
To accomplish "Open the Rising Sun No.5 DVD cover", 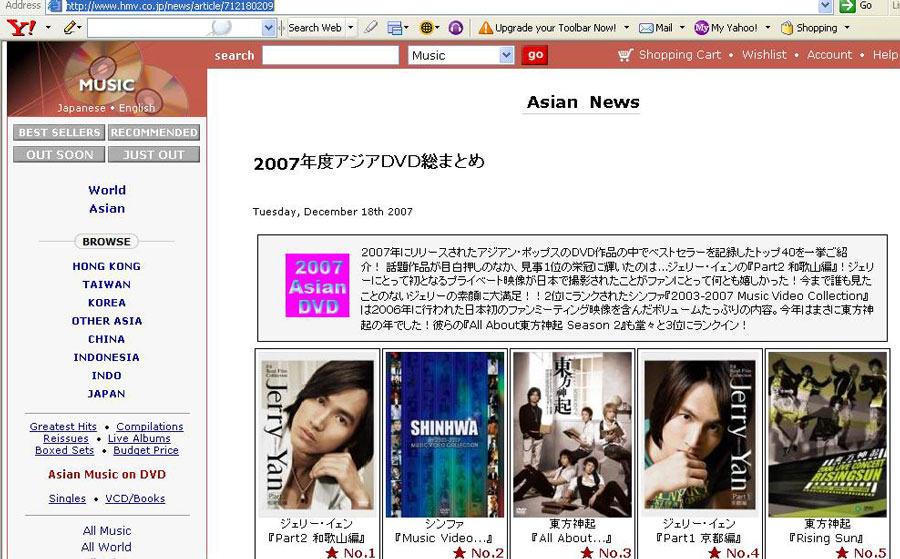I will point(827,434).
